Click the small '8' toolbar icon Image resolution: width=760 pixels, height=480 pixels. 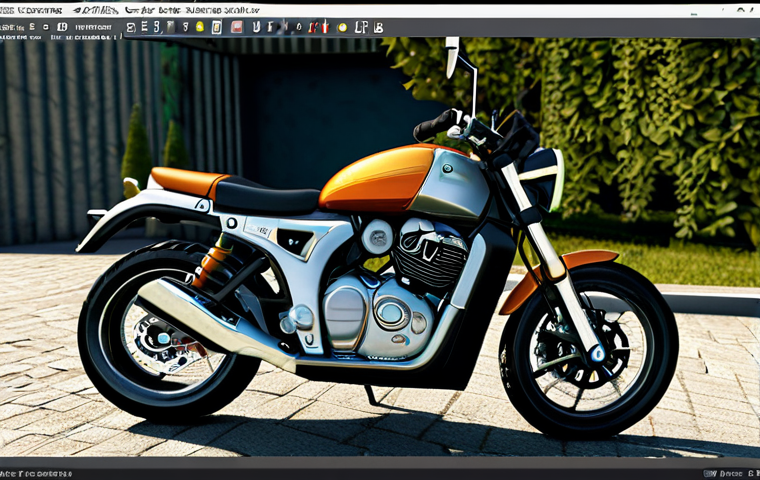click(185, 27)
